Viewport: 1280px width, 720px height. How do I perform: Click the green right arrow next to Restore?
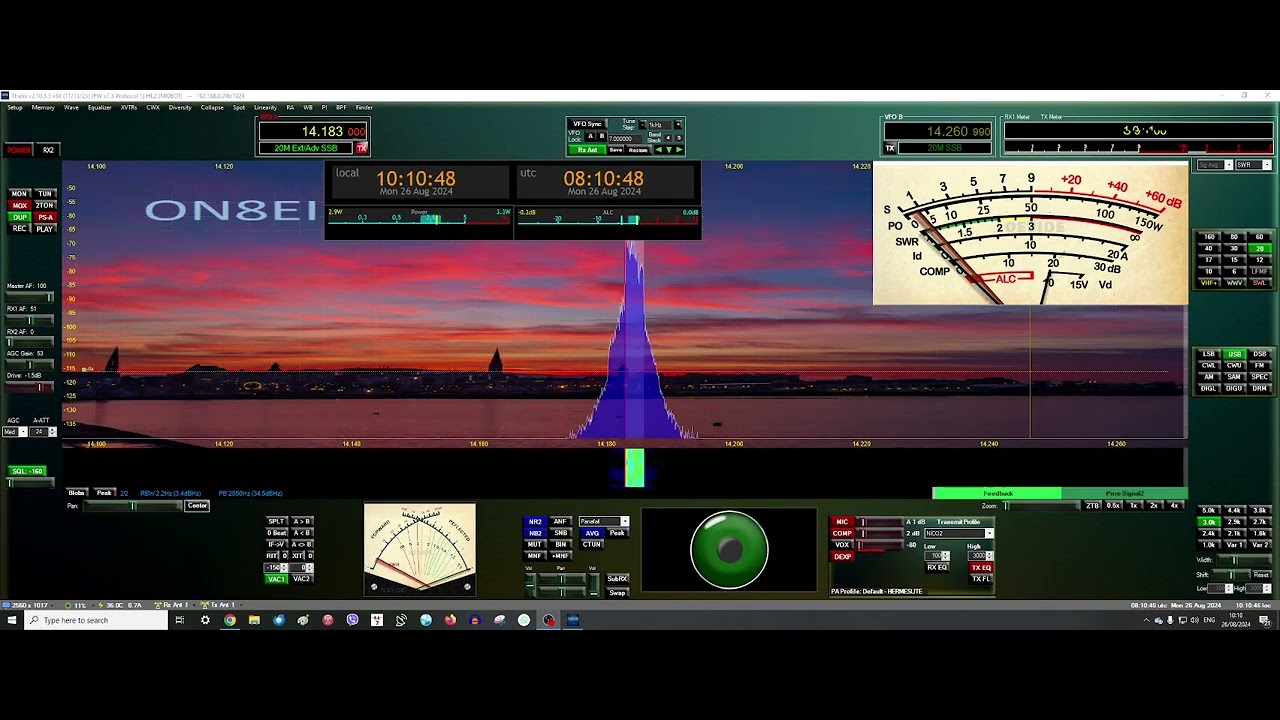point(679,150)
